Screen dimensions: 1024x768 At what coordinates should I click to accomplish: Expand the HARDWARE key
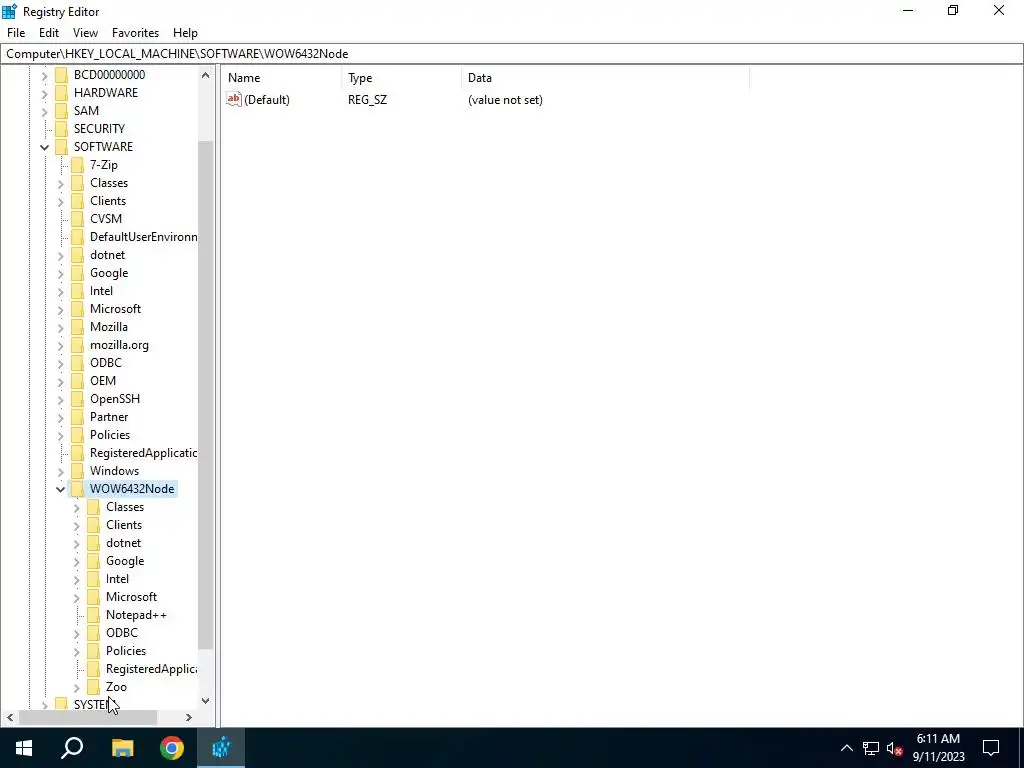click(x=44, y=93)
